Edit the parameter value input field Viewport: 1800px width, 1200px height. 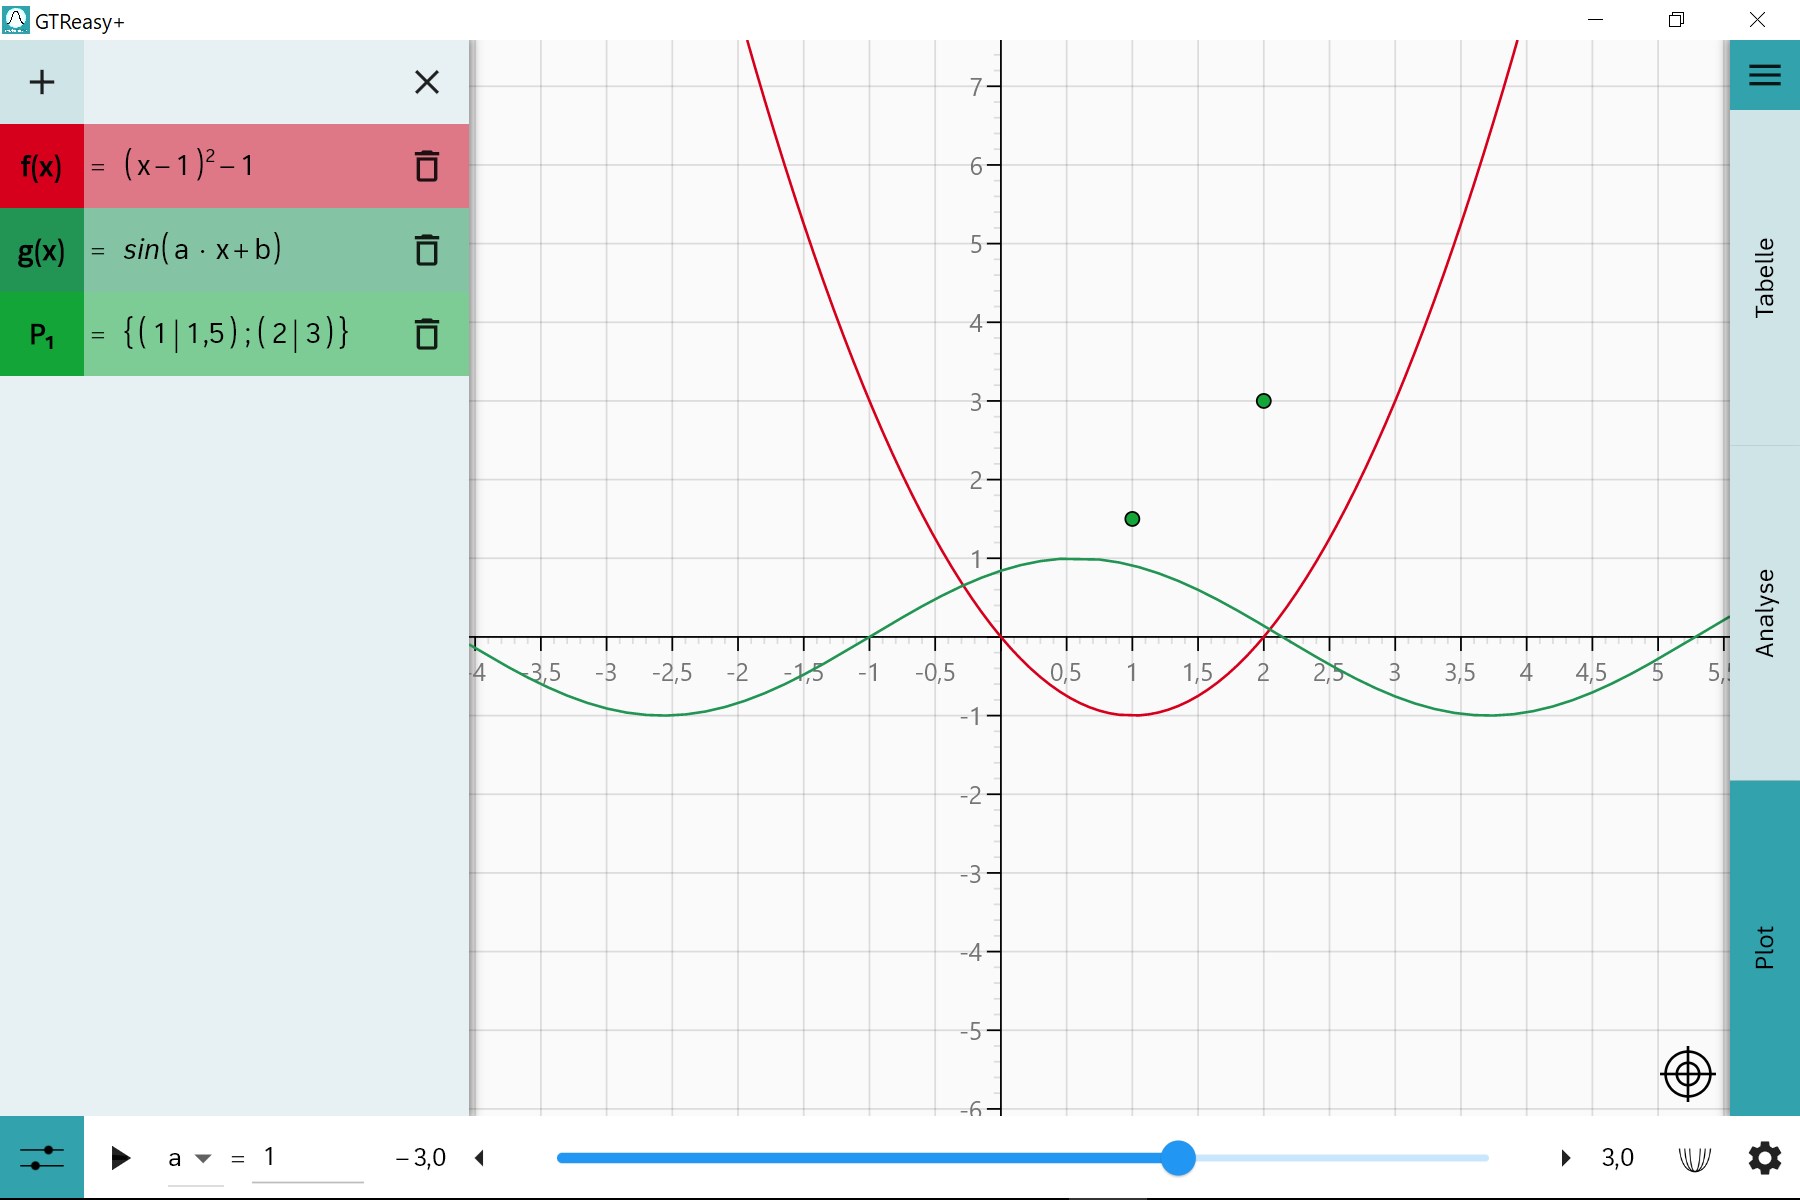pyautogui.click(x=307, y=1157)
